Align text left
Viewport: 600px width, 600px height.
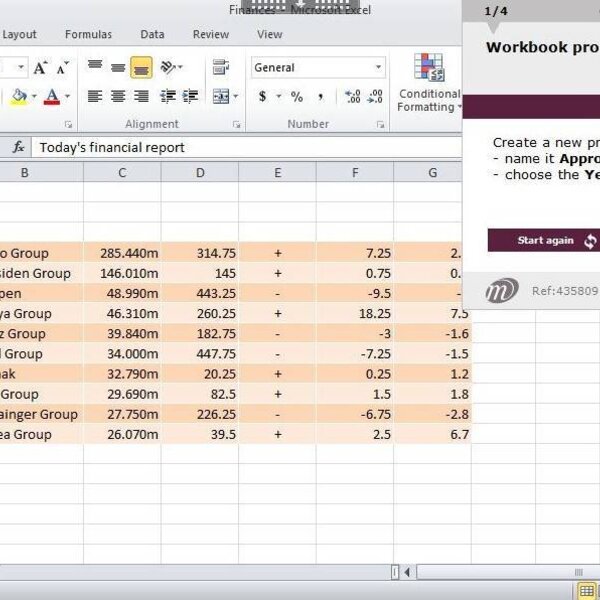coord(95,96)
